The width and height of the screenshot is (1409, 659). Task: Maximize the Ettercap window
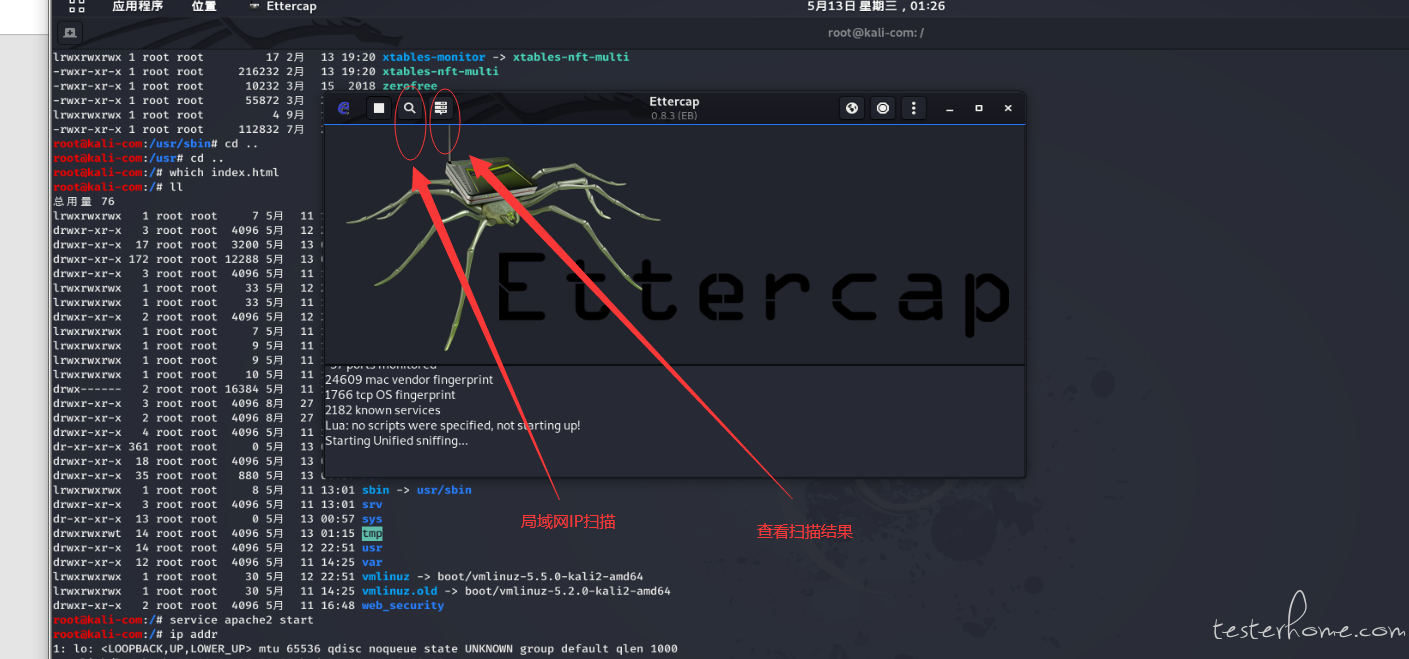pyautogui.click(x=979, y=108)
